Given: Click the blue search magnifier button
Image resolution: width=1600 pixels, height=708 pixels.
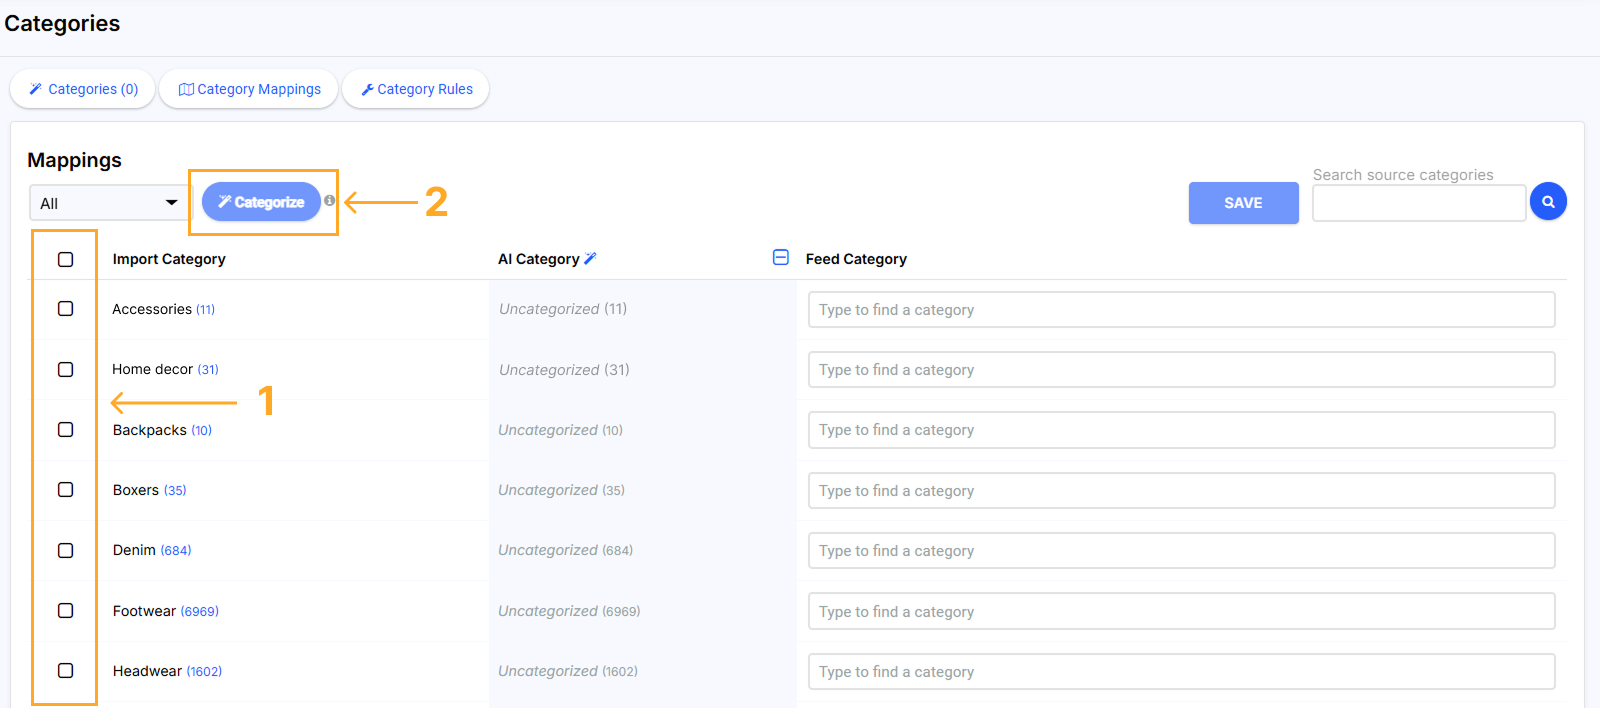Looking at the screenshot, I should coord(1548,202).
